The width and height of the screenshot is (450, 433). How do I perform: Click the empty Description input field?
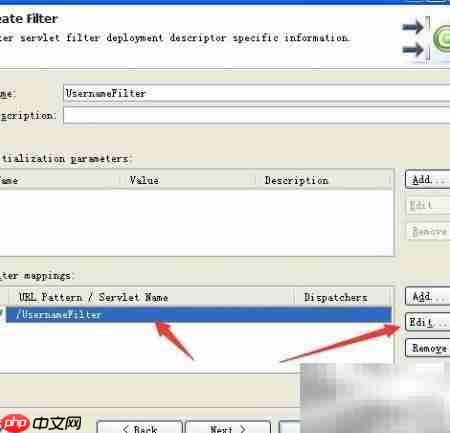point(257,116)
